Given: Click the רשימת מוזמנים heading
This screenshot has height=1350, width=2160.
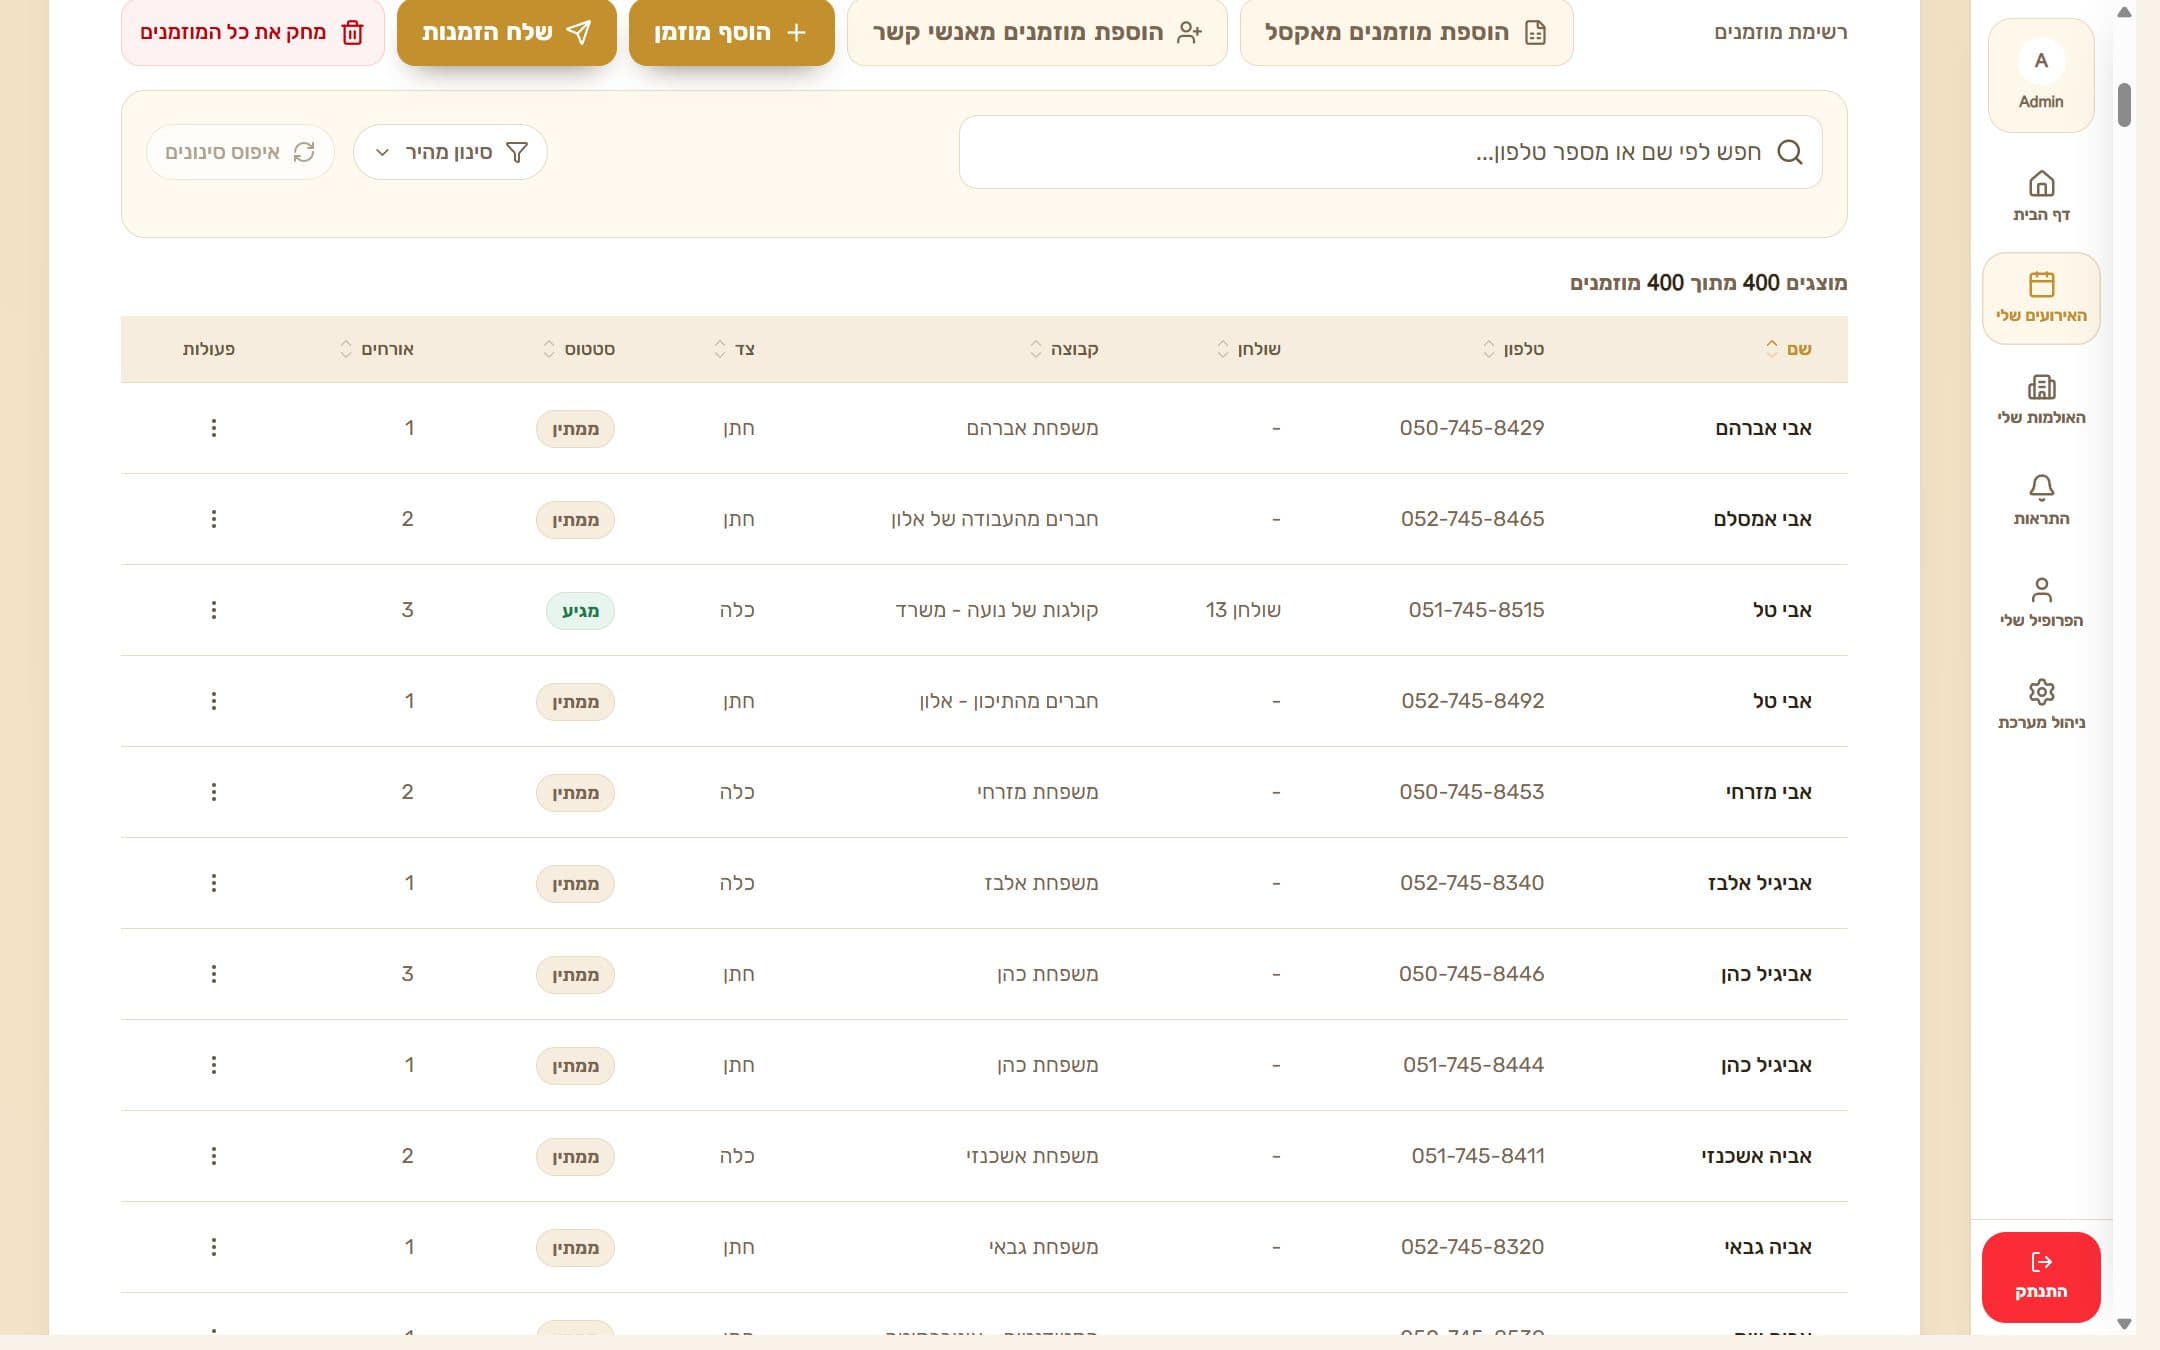Looking at the screenshot, I should [x=1781, y=32].
